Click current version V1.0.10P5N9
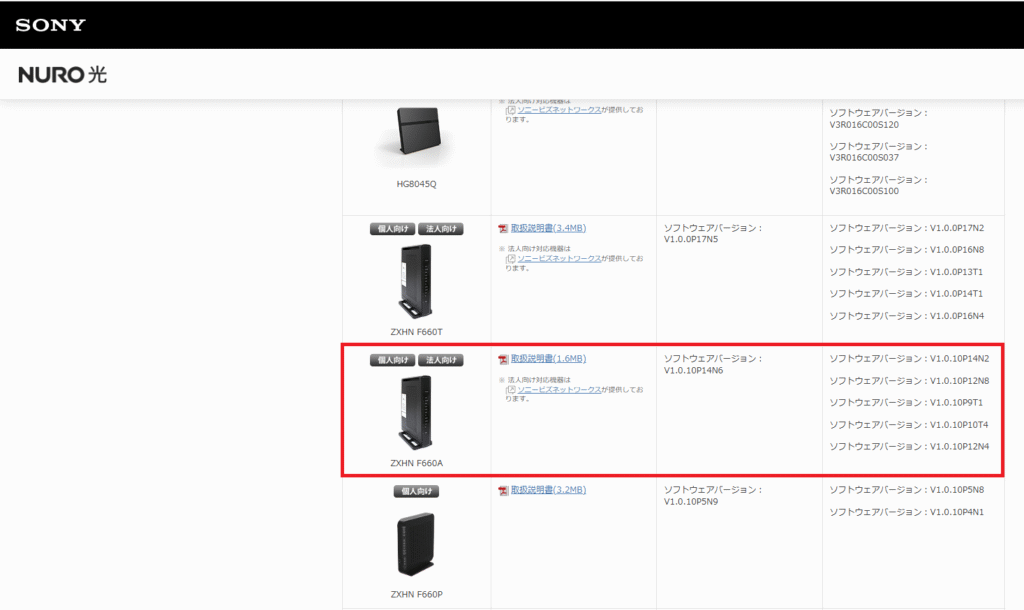Image resolution: width=1024 pixels, height=610 pixels. click(691, 502)
